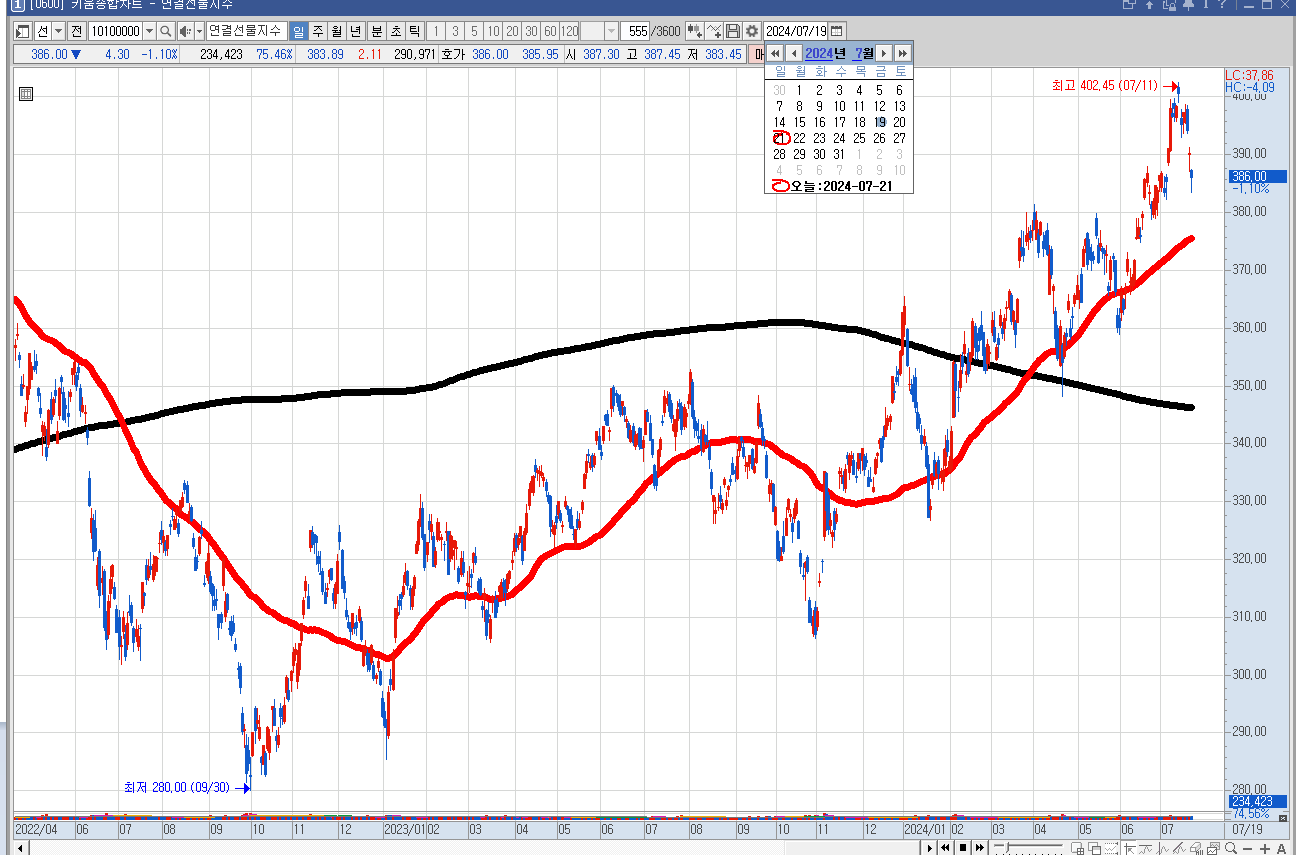Expand the symbol code 10100000 dropdown

(x=150, y=31)
